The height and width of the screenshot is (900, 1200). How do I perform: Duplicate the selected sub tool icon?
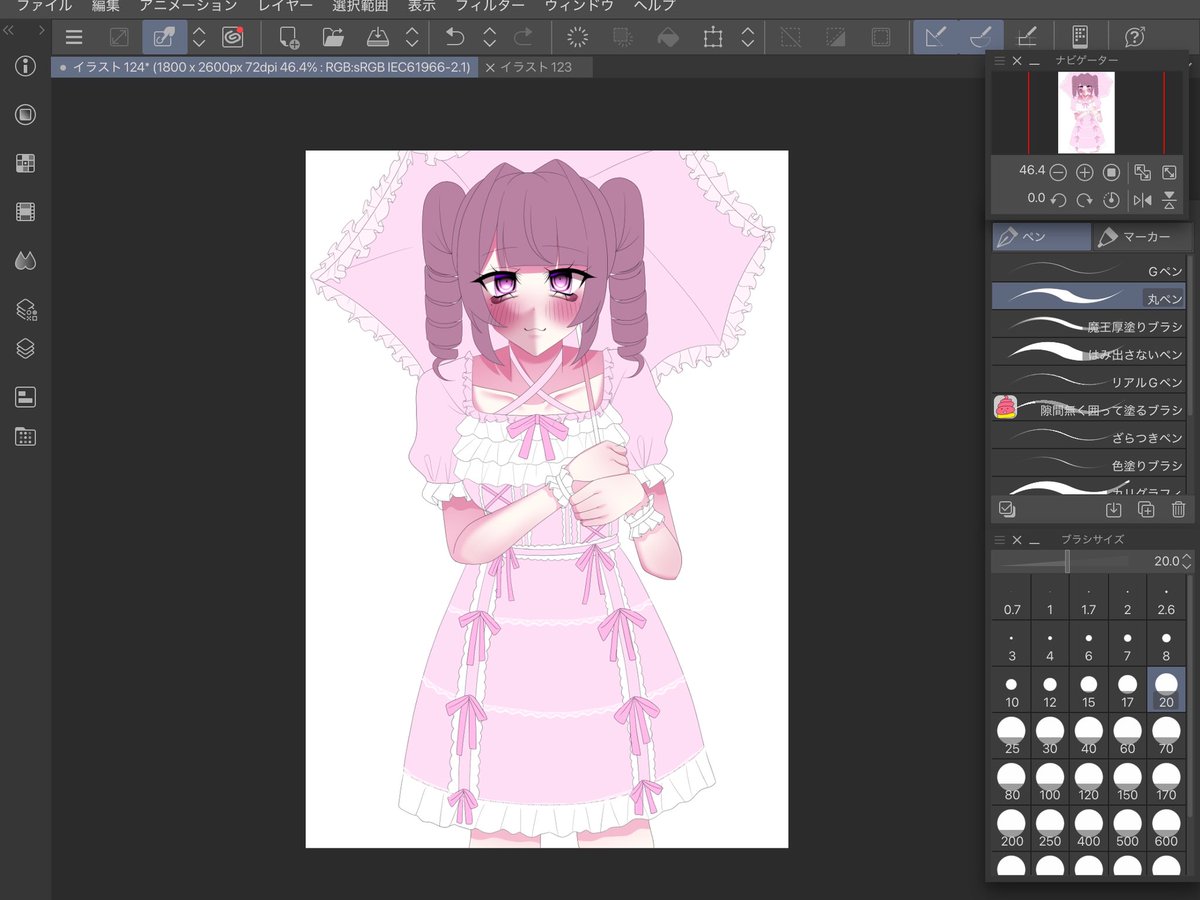(x=1146, y=510)
